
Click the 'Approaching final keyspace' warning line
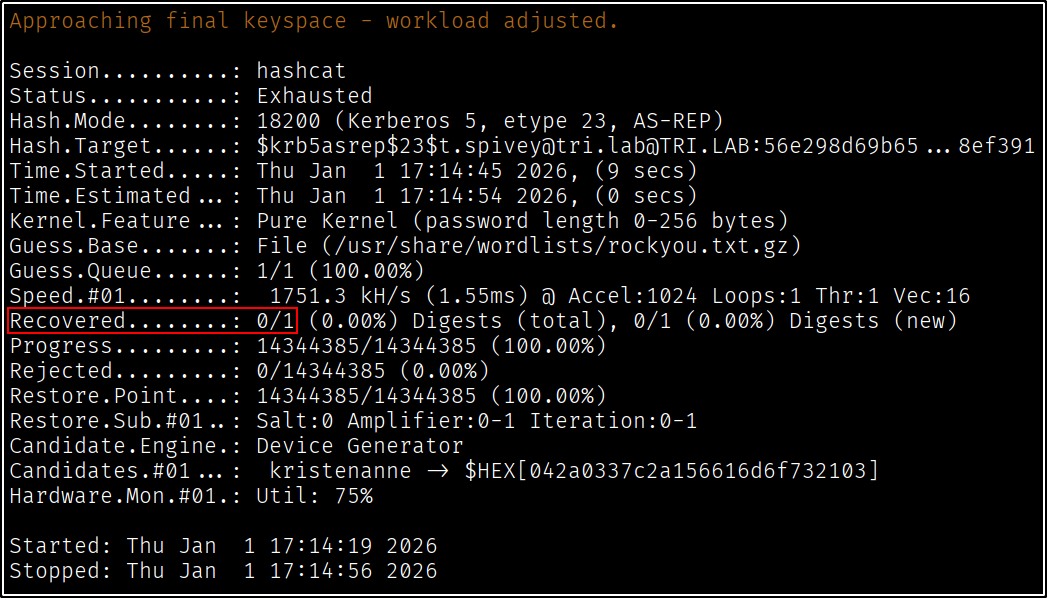tap(313, 21)
